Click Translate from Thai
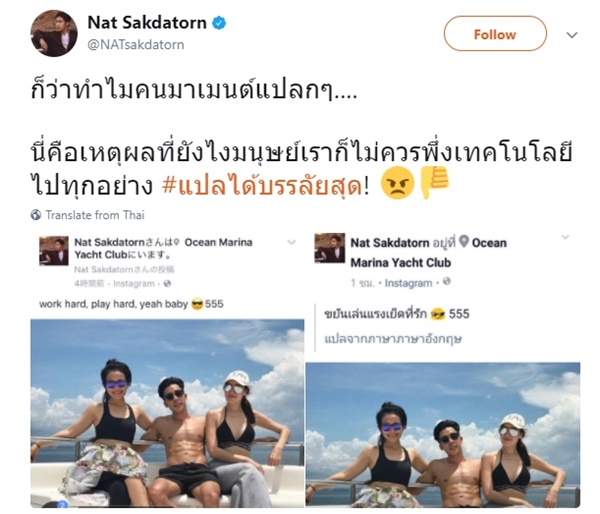This screenshot has height=514, width=600. tap(95, 215)
